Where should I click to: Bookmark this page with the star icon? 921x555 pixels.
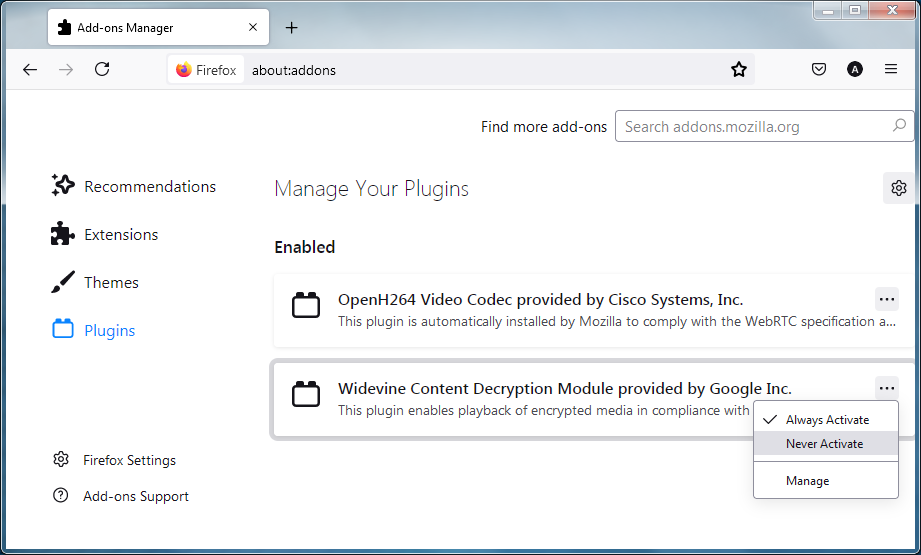click(739, 70)
